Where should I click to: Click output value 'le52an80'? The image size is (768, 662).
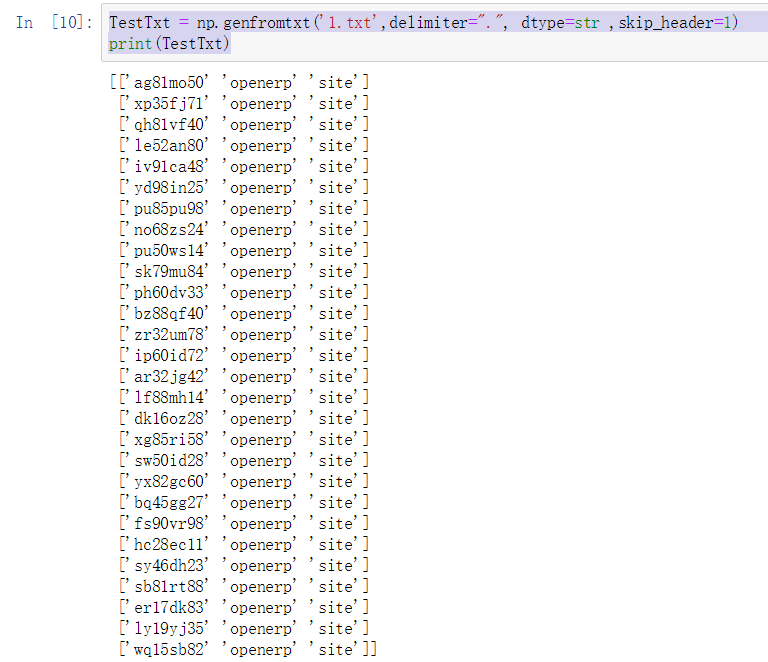tap(169, 145)
